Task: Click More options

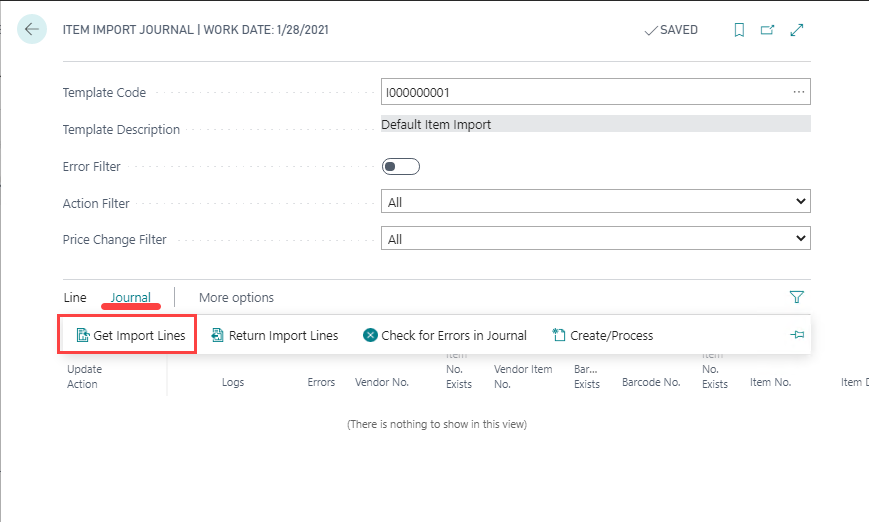Action: click(236, 297)
